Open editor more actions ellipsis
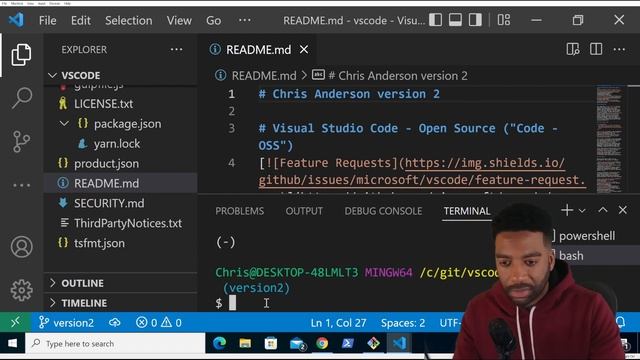 (619, 49)
